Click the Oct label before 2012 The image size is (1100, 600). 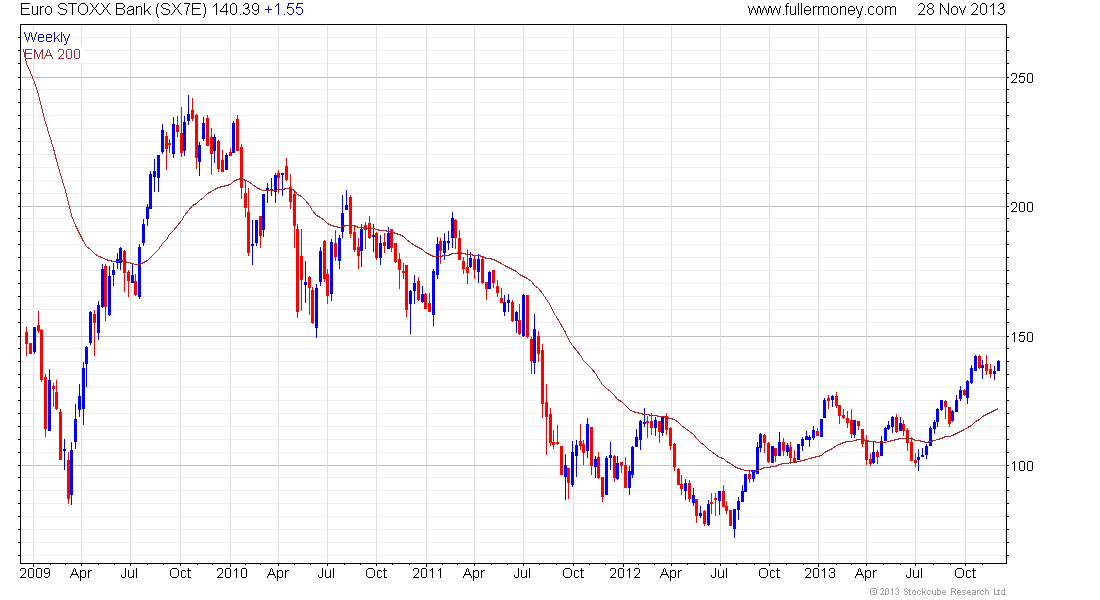573,573
